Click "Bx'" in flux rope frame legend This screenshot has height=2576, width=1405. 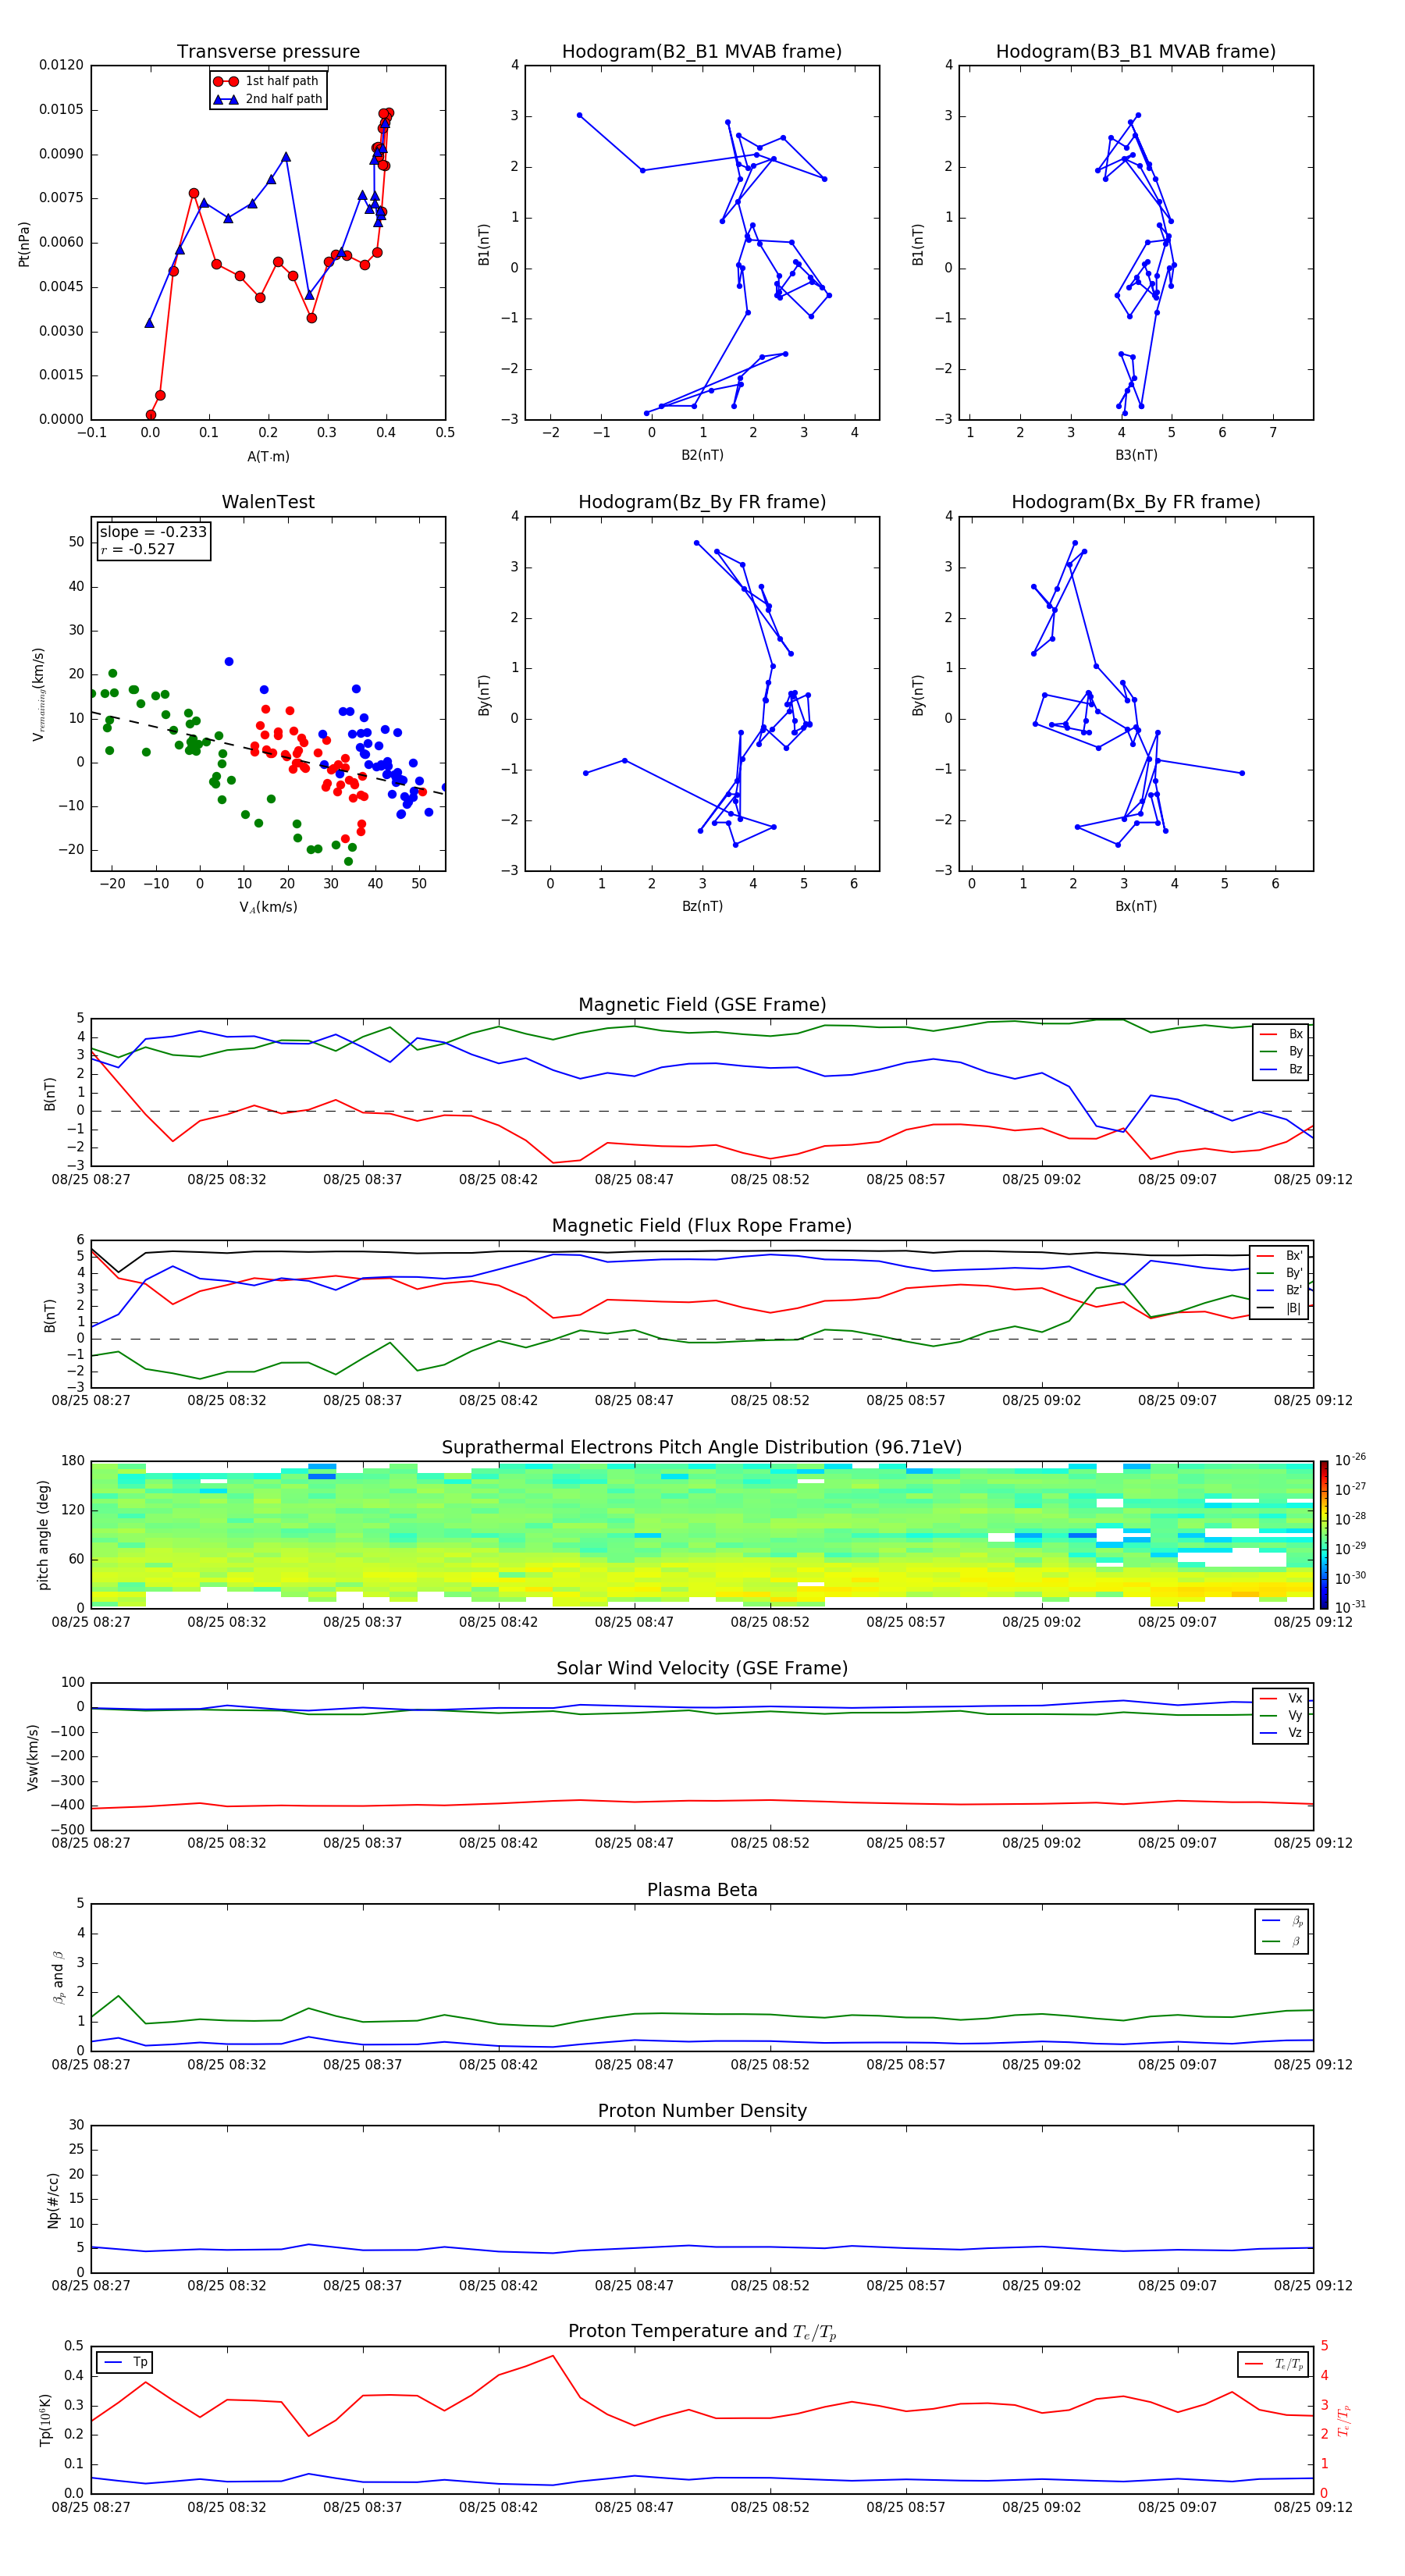[x=1280, y=1256]
